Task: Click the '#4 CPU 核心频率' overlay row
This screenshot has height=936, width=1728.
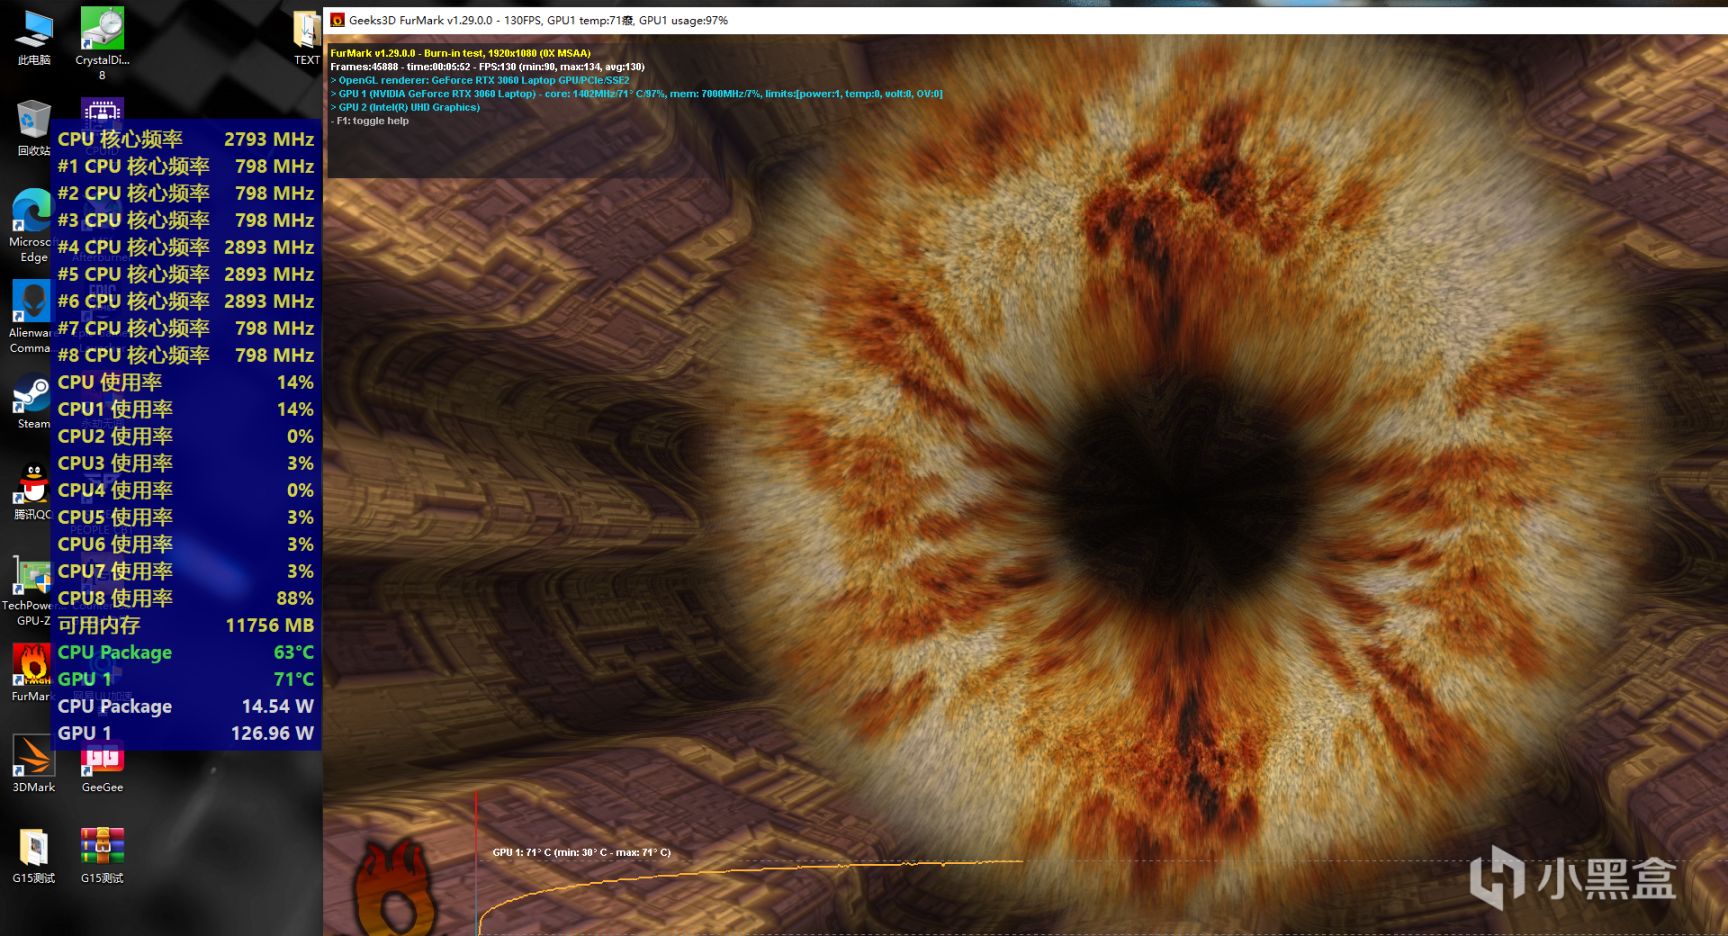Action: point(186,247)
